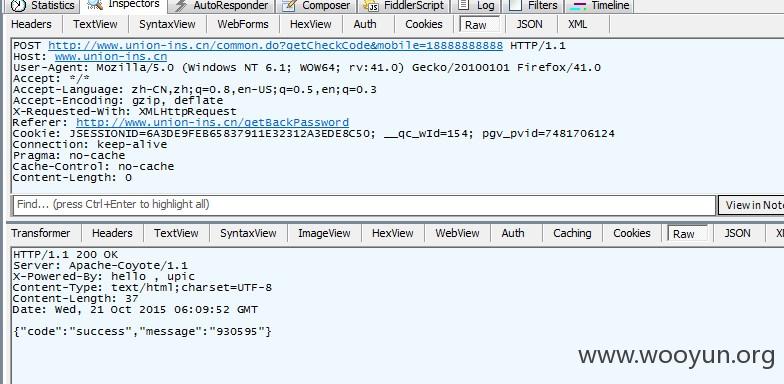This screenshot has height=384, width=784.
Task: Open request Cookies tab
Action: tap(424, 24)
